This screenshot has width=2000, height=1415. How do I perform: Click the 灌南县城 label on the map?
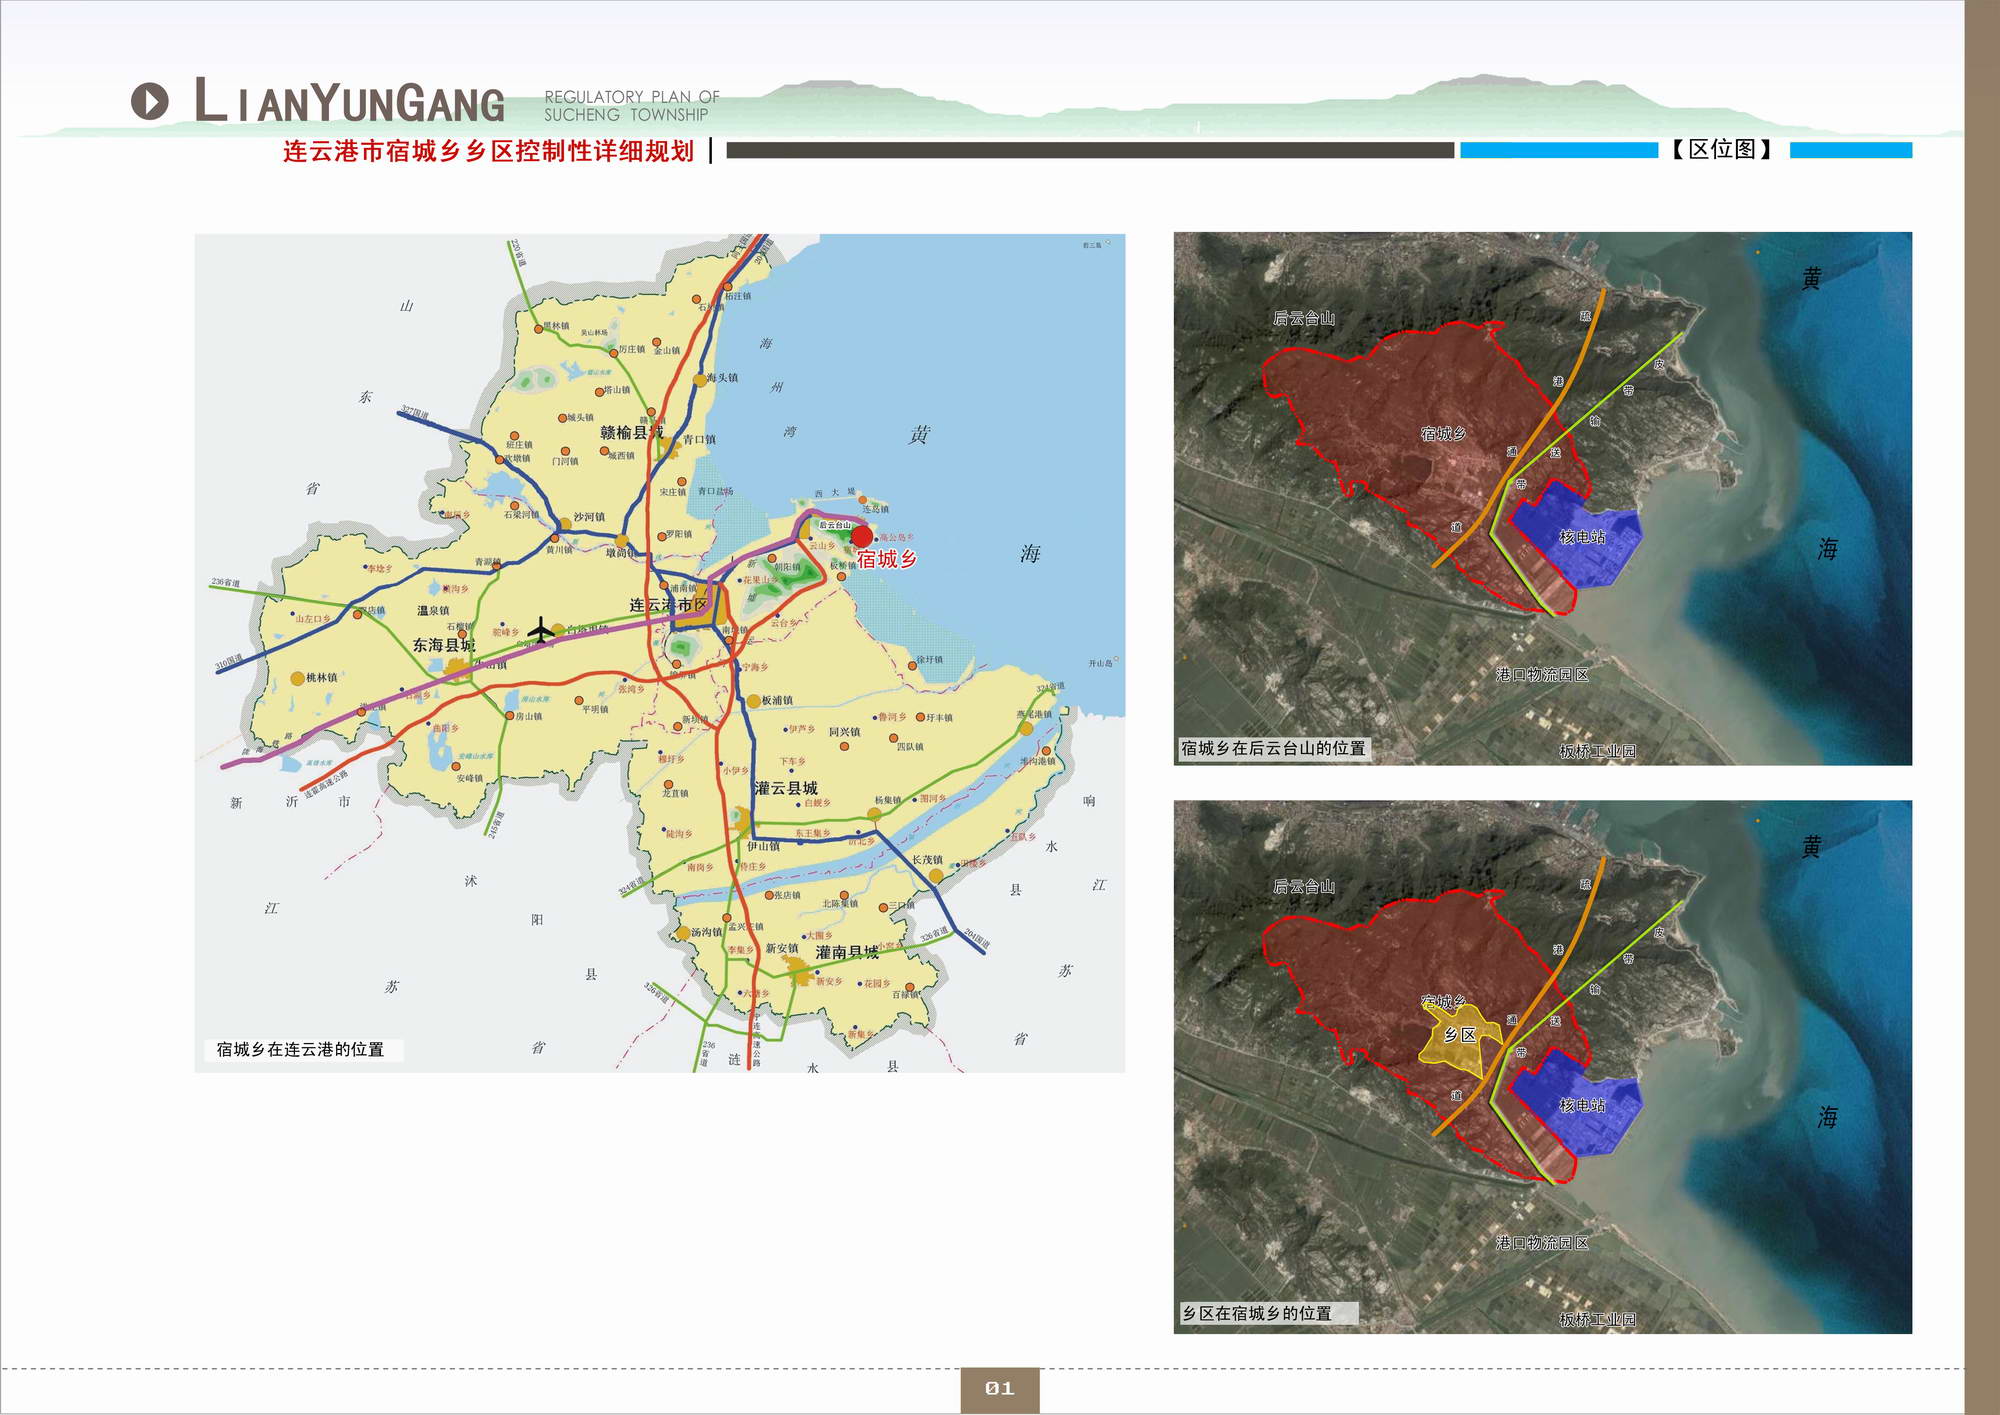point(847,952)
